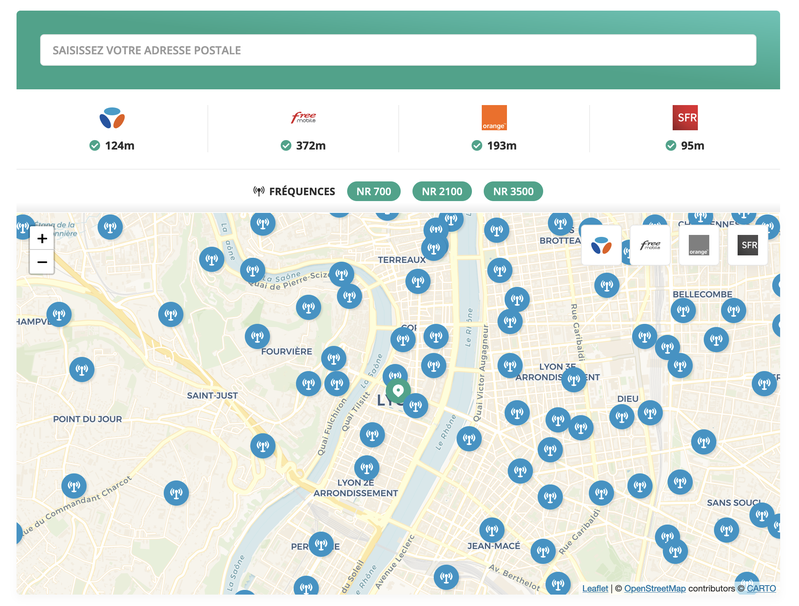The height and width of the screenshot is (606, 799).
Task: Click the 193m Orange distance text
Action: (x=502, y=146)
